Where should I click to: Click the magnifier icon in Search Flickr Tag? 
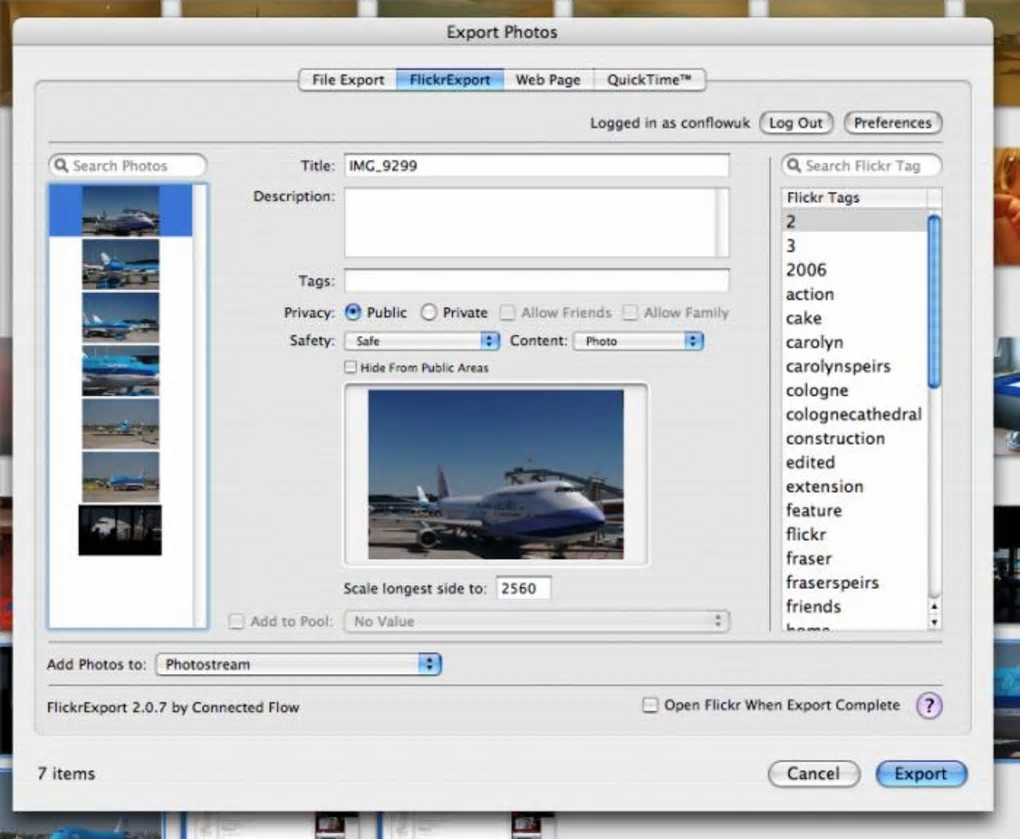coord(794,166)
